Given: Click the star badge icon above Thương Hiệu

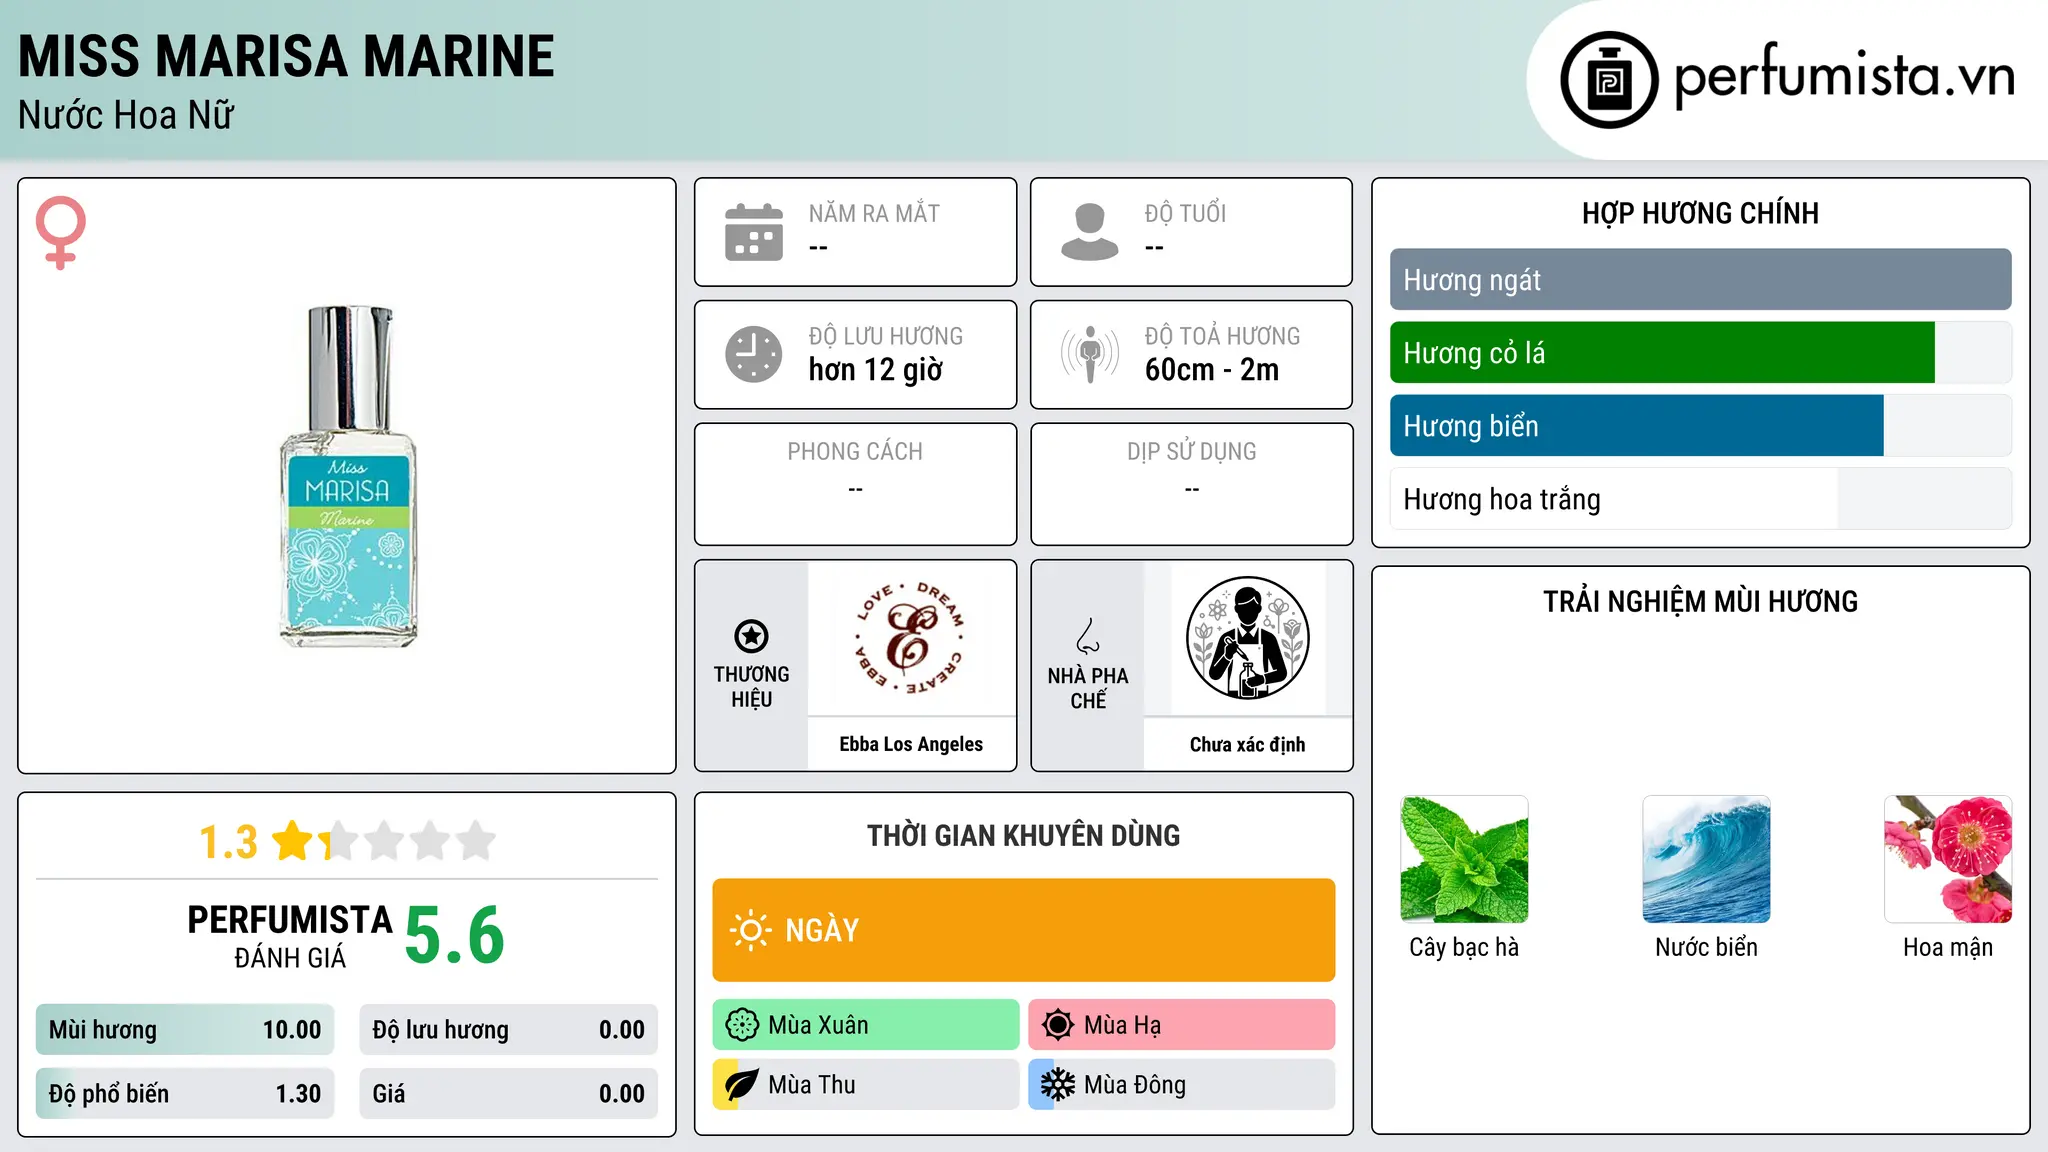Looking at the screenshot, I should 751,636.
